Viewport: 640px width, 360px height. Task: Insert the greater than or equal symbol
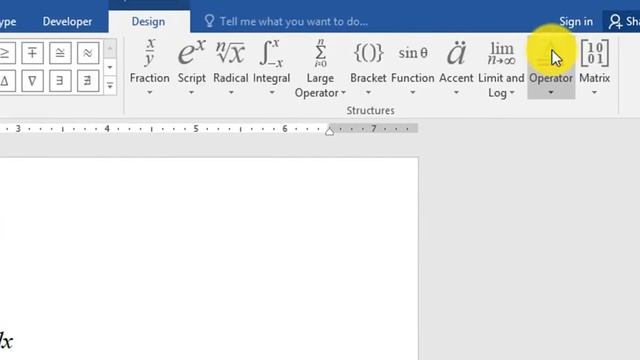pyautogui.click(x=7, y=53)
